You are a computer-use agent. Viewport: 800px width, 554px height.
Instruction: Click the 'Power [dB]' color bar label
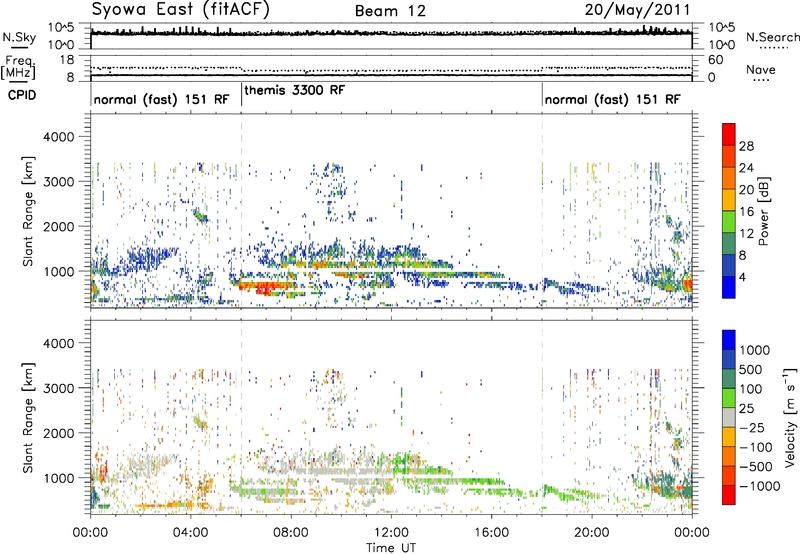tap(764, 211)
